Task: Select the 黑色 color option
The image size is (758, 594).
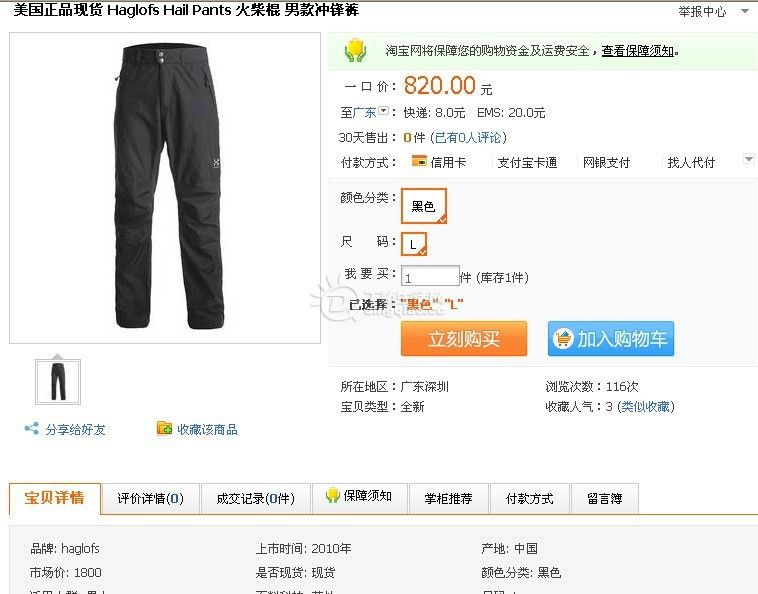Action: click(x=424, y=206)
